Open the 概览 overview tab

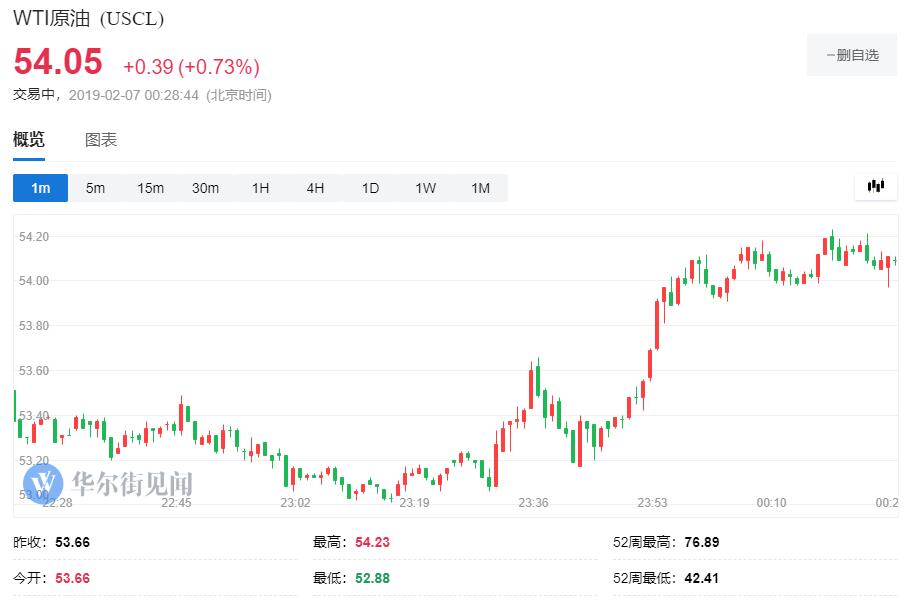click(x=29, y=140)
